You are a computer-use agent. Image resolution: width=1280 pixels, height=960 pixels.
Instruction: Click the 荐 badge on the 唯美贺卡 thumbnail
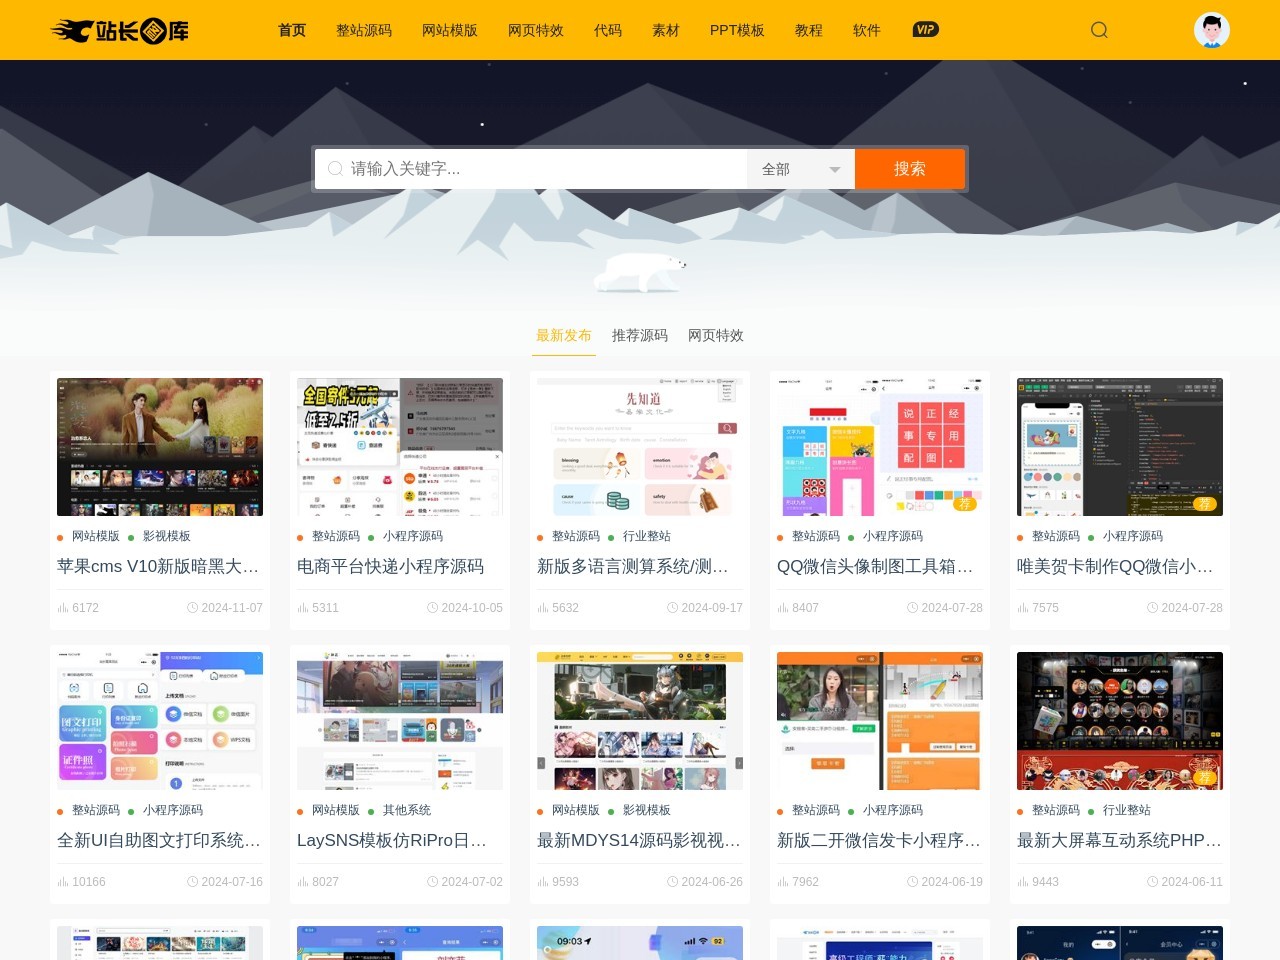tap(1204, 506)
